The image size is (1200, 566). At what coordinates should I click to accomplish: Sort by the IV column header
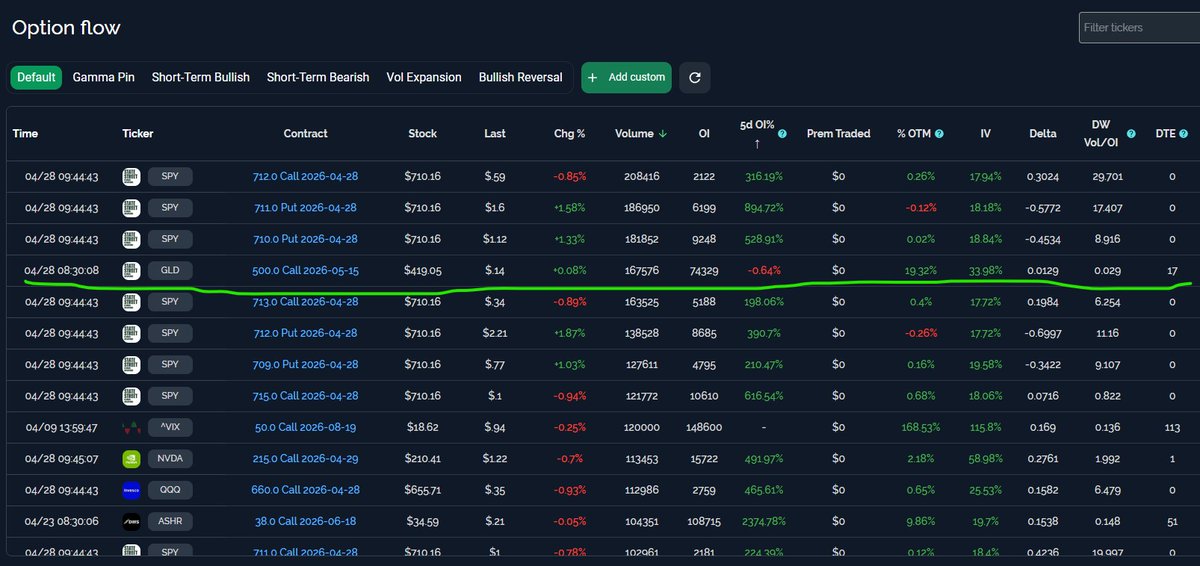[985, 133]
